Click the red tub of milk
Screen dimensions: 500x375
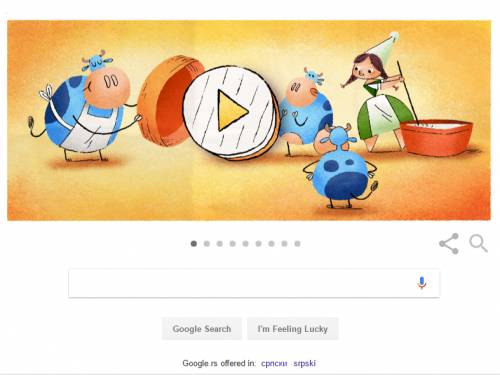[436, 137]
